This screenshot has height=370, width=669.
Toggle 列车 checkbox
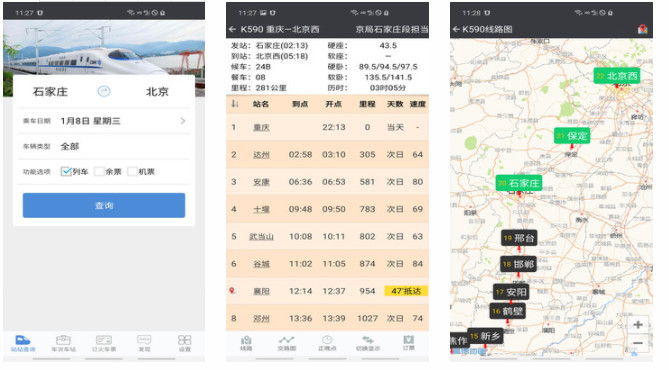pos(66,172)
